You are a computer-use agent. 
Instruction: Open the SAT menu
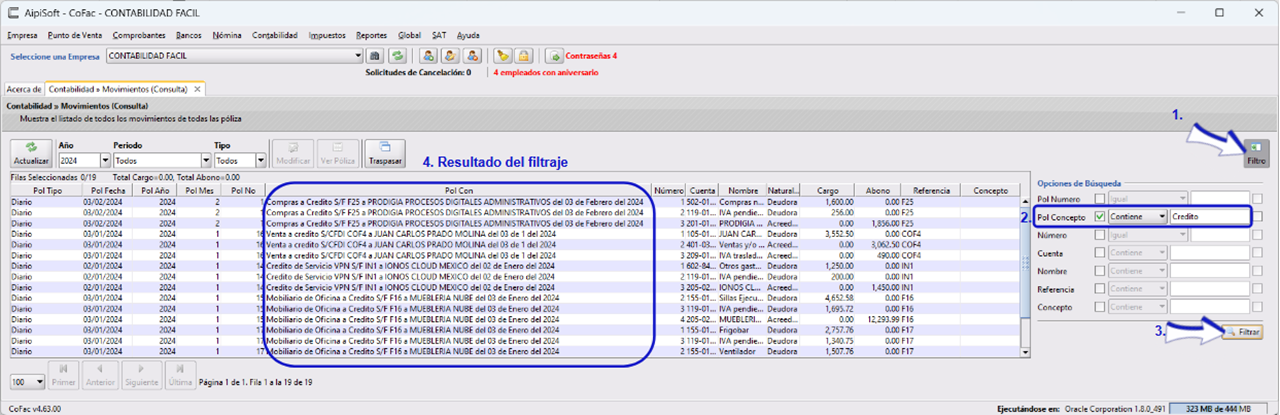[x=437, y=35]
